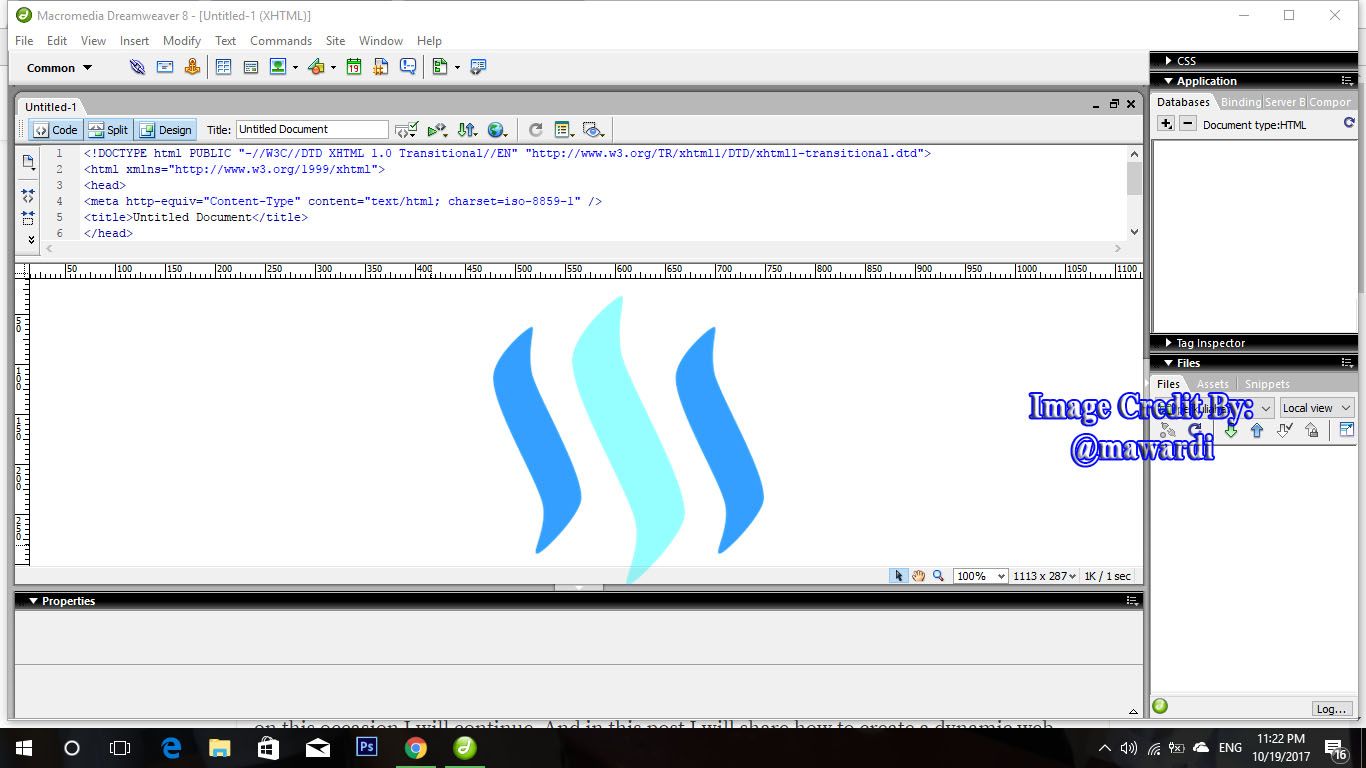Viewport: 1366px width, 768px height.
Task: Switch to Design view
Action: [165, 130]
